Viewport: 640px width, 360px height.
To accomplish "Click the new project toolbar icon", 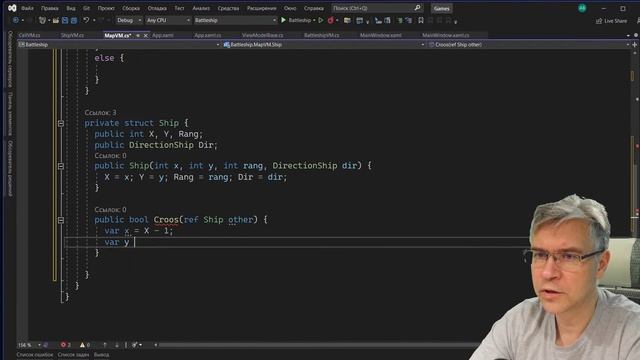I will (42, 20).
